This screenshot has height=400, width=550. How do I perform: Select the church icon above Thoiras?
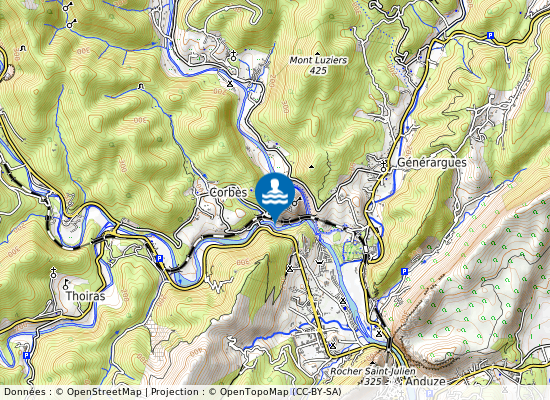point(53,272)
